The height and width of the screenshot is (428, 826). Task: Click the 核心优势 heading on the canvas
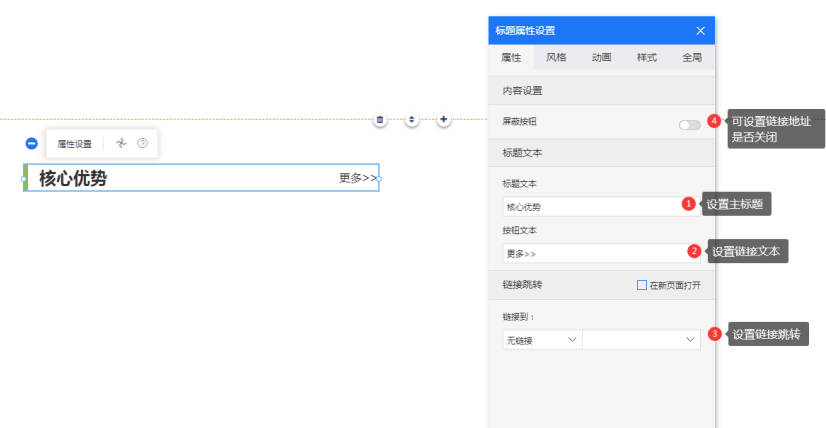click(73, 179)
